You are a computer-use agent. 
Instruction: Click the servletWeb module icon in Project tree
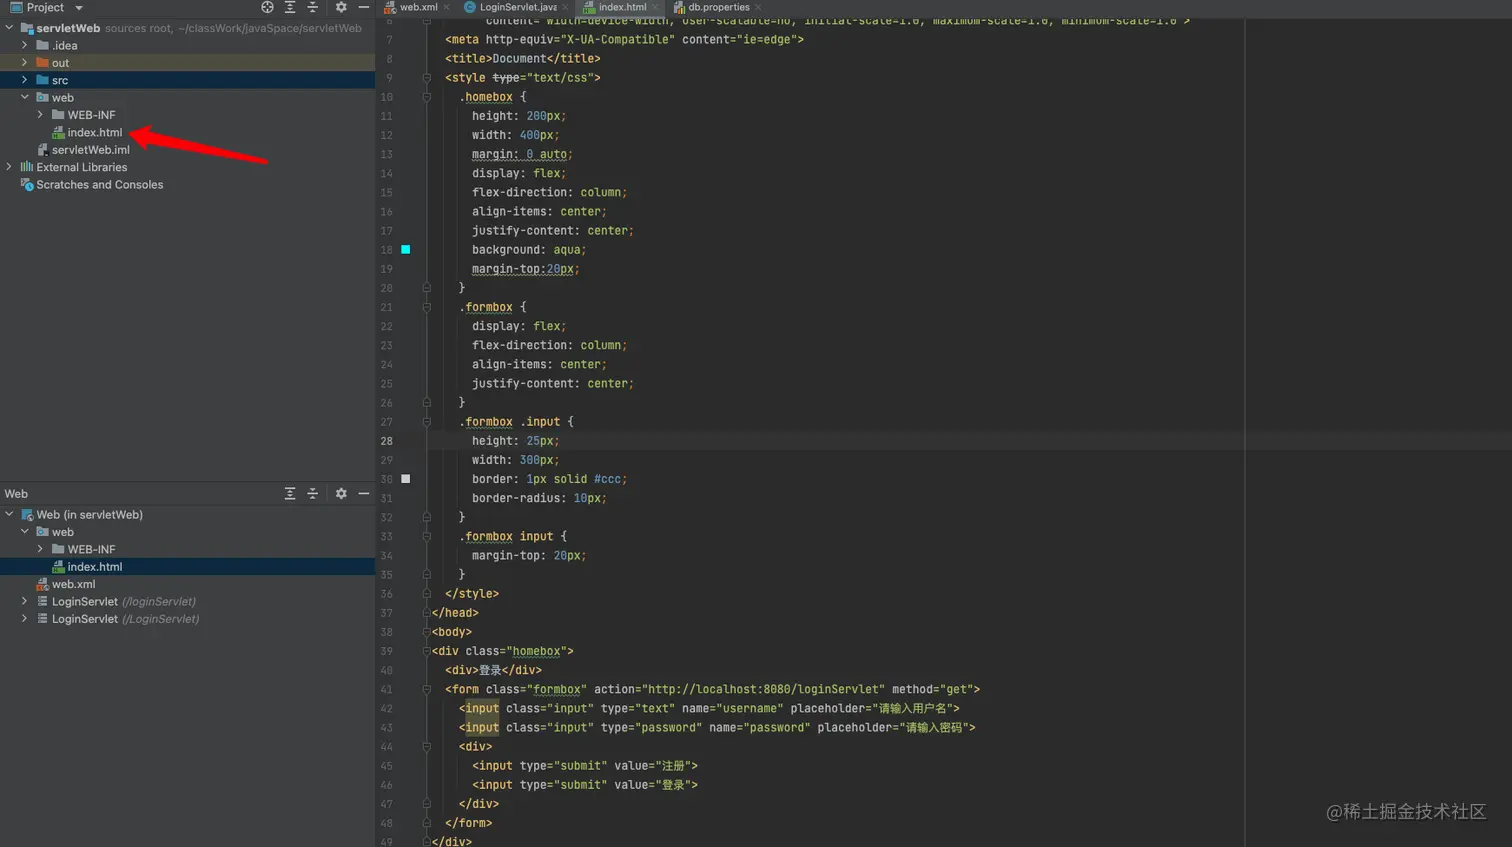pyautogui.click(x=27, y=28)
